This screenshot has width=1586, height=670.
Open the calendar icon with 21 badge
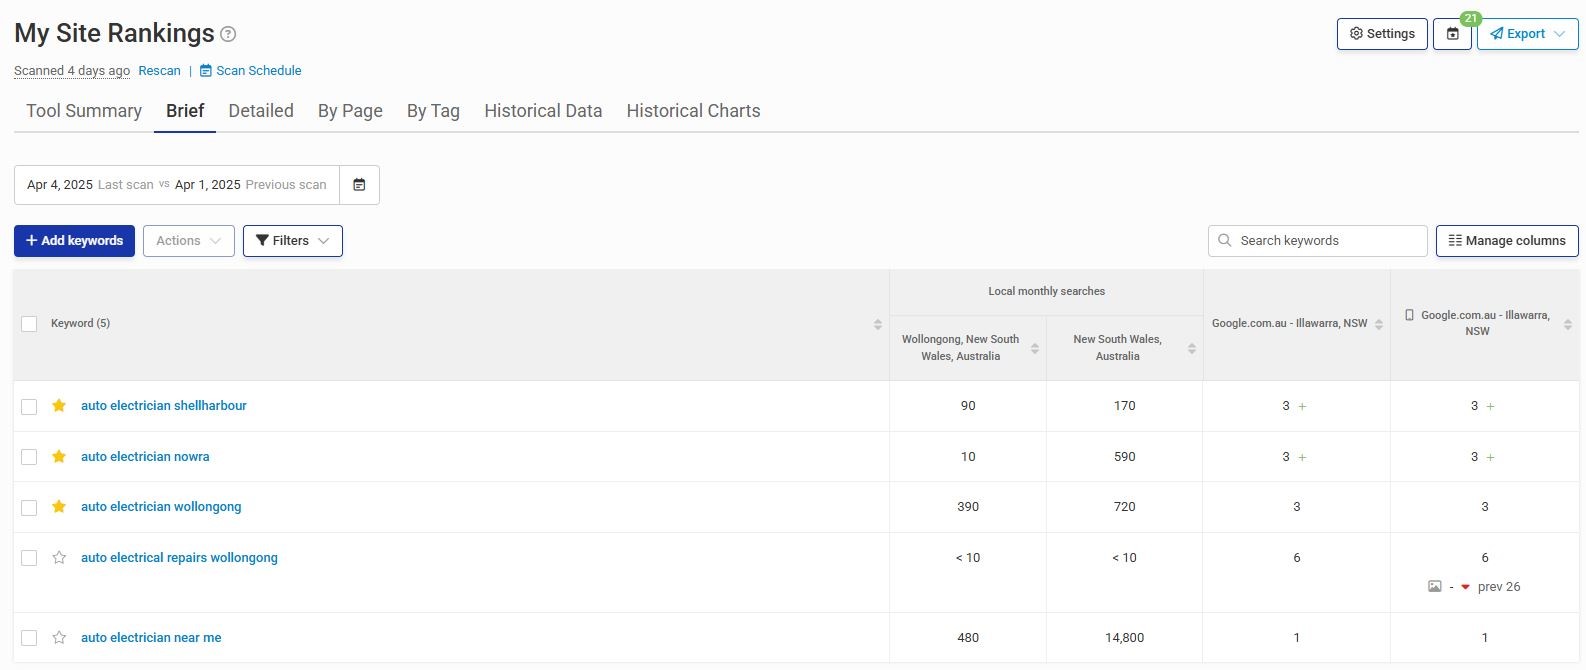tap(1452, 34)
